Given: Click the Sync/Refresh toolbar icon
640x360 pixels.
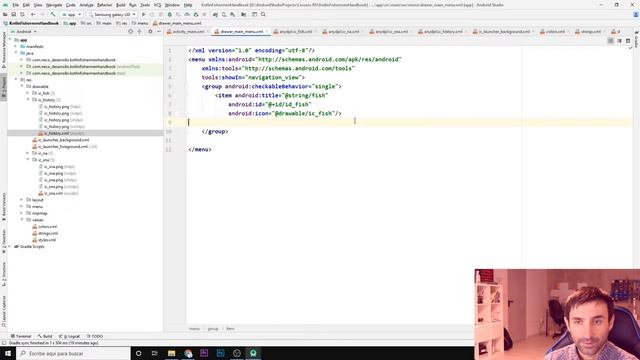Looking at the screenshot, I should tap(22, 14).
